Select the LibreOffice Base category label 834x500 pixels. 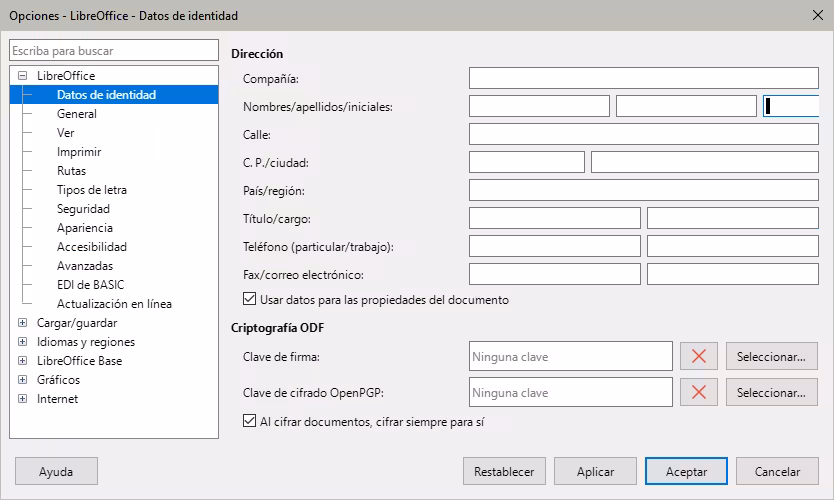pyautogui.click(x=79, y=361)
